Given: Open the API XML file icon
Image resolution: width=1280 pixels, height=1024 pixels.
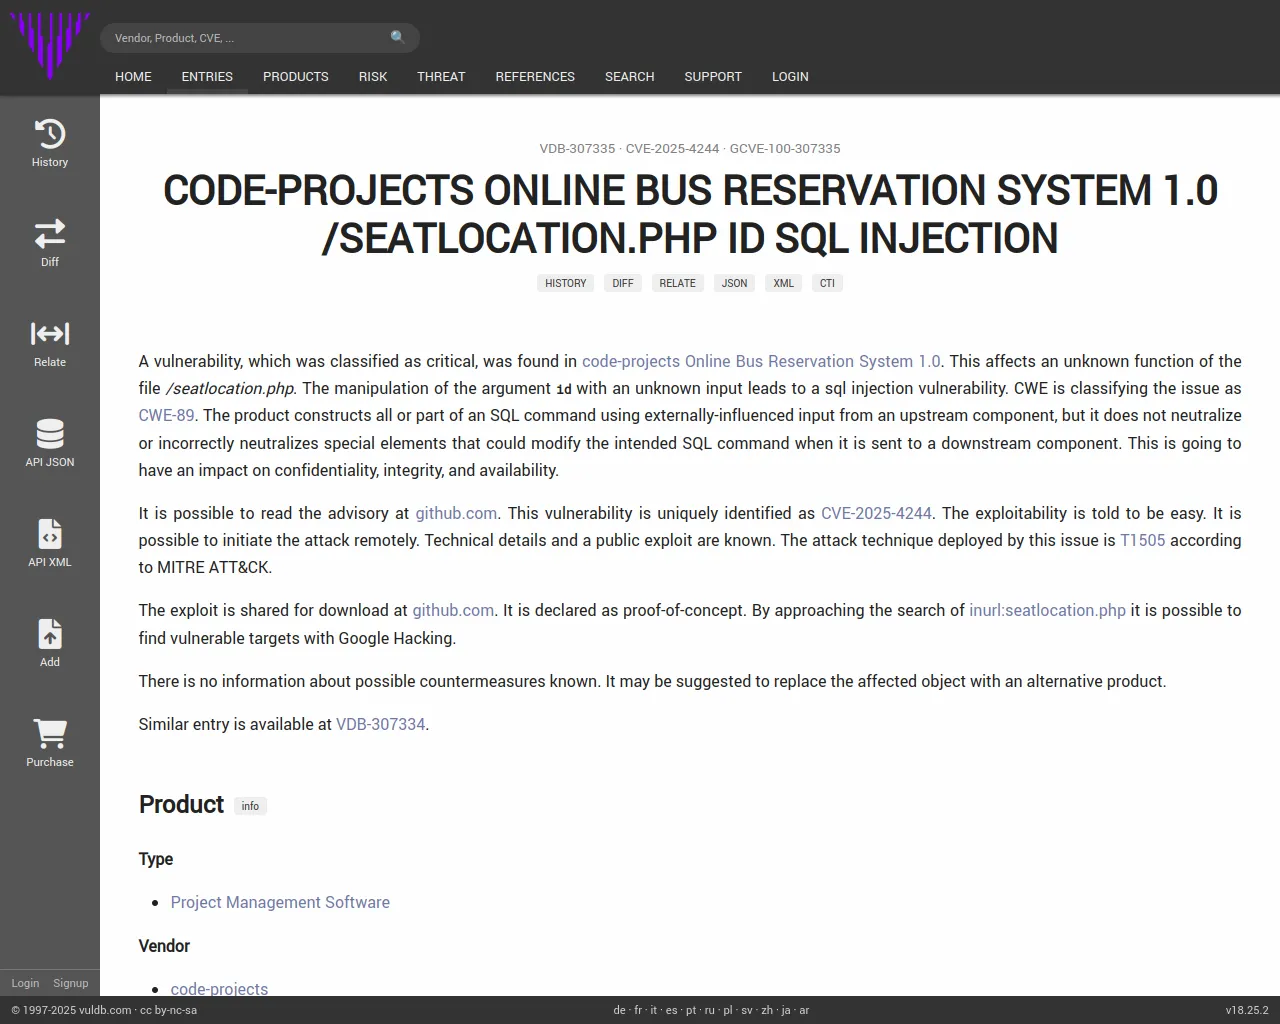Looking at the screenshot, I should (50, 534).
